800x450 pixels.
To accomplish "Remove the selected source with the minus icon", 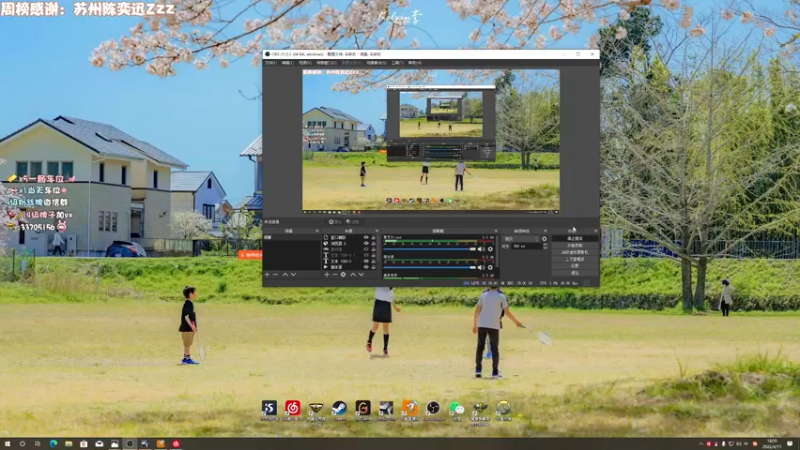I will (x=335, y=274).
